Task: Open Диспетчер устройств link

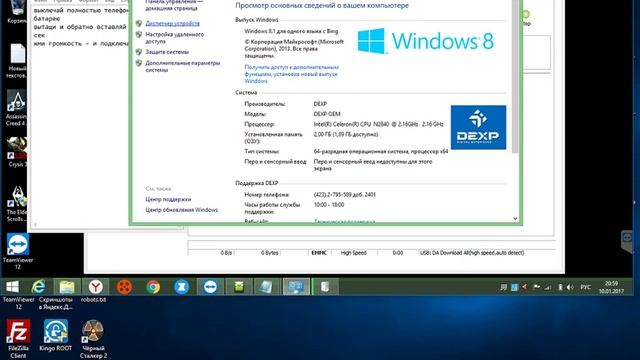Action: [172, 24]
